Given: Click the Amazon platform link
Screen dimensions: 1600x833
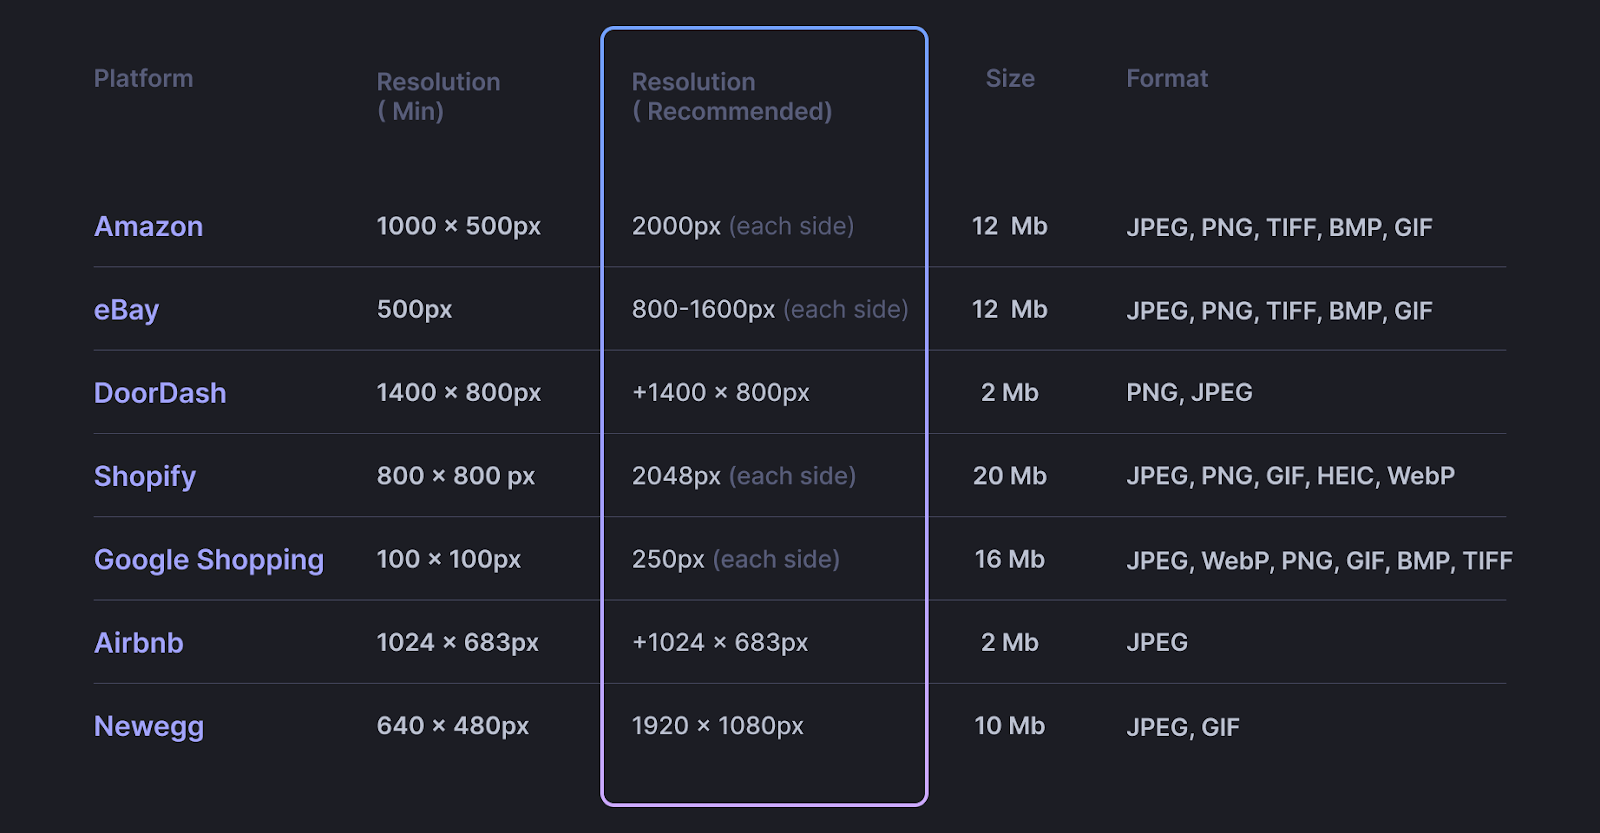Looking at the screenshot, I should click(x=148, y=226).
